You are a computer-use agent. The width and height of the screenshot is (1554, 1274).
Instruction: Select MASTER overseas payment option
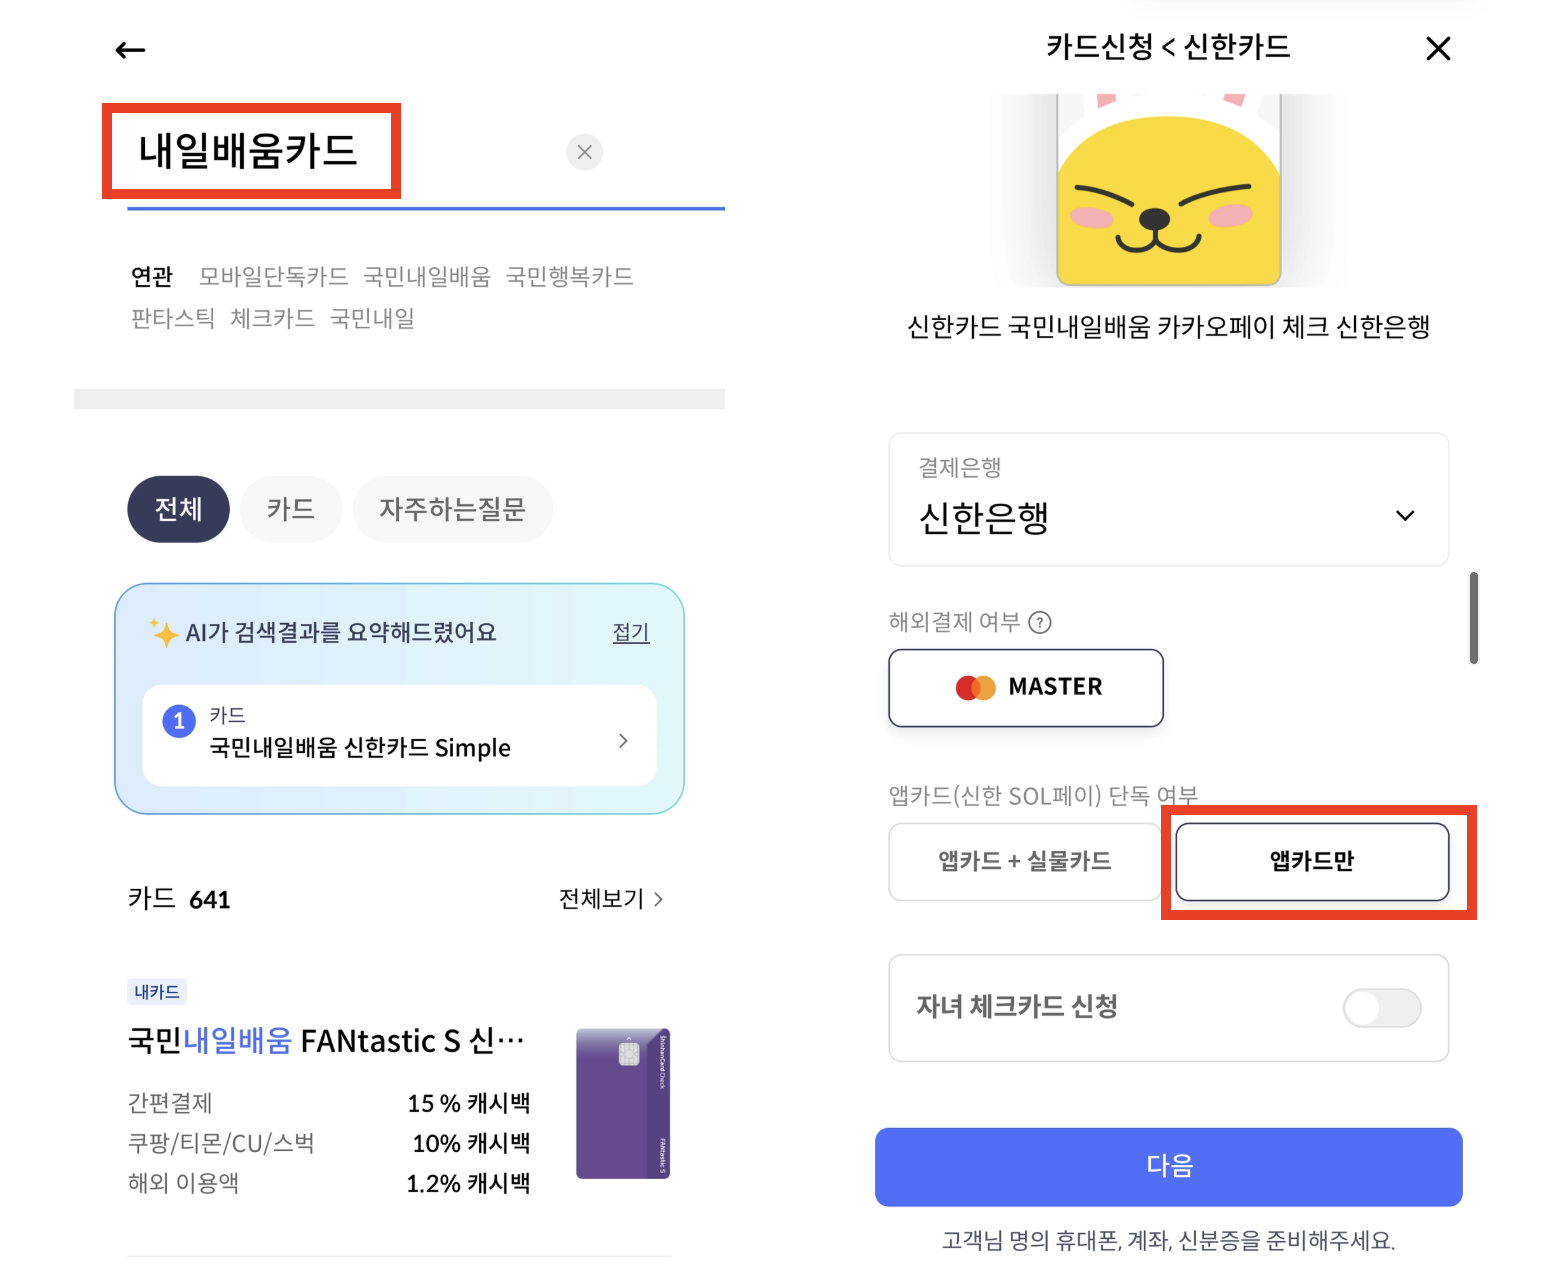pyautogui.click(x=1026, y=687)
